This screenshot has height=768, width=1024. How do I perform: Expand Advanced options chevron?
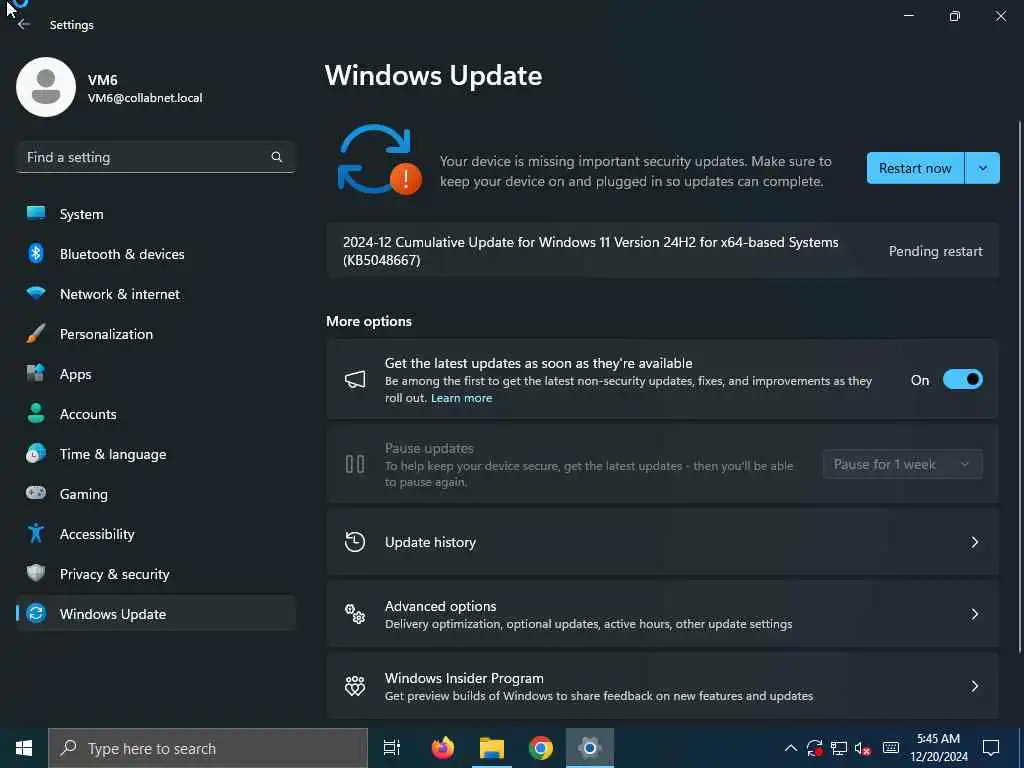click(x=974, y=614)
